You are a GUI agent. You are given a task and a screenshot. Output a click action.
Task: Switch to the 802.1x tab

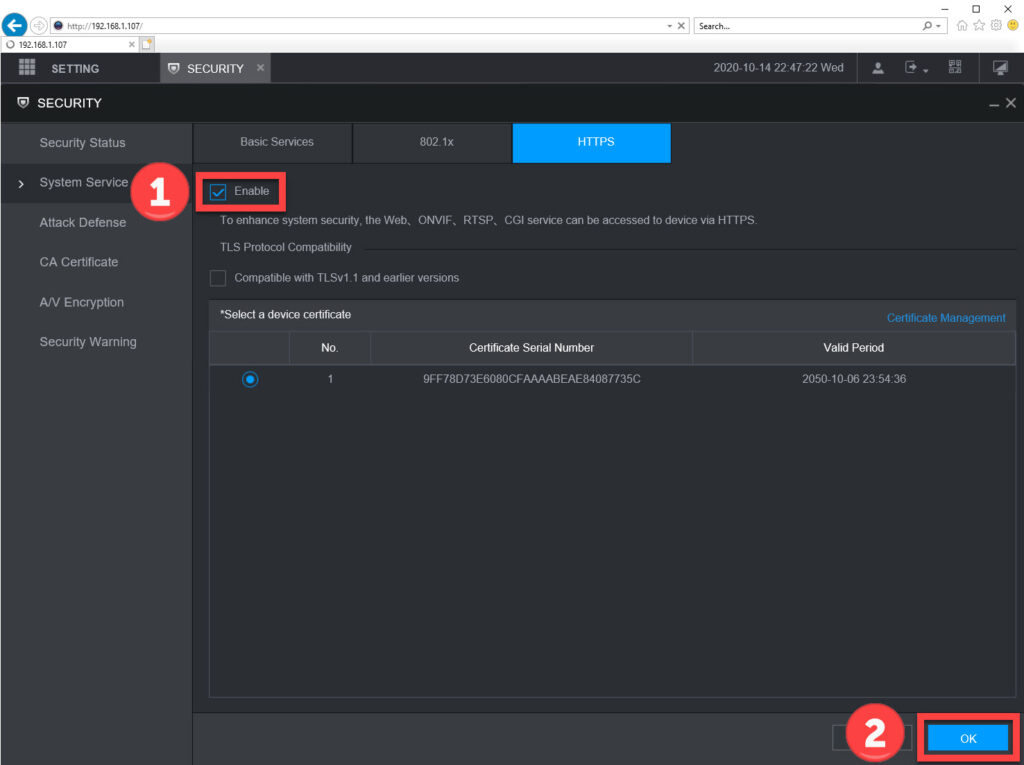tap(436, 142)
